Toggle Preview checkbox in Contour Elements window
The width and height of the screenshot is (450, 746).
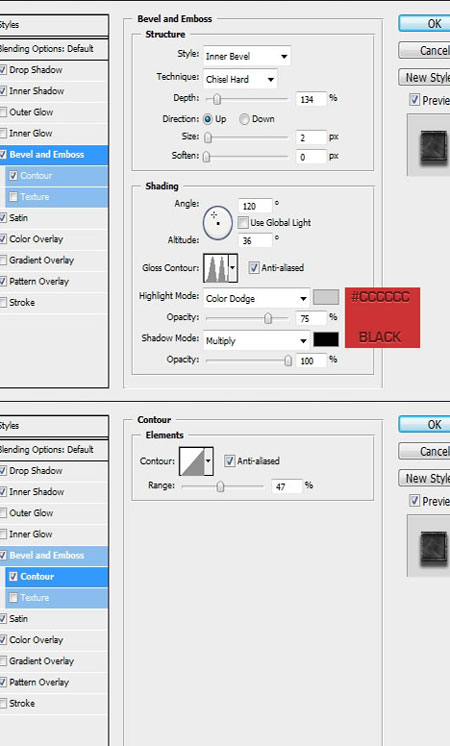click(x=414, y=501)
